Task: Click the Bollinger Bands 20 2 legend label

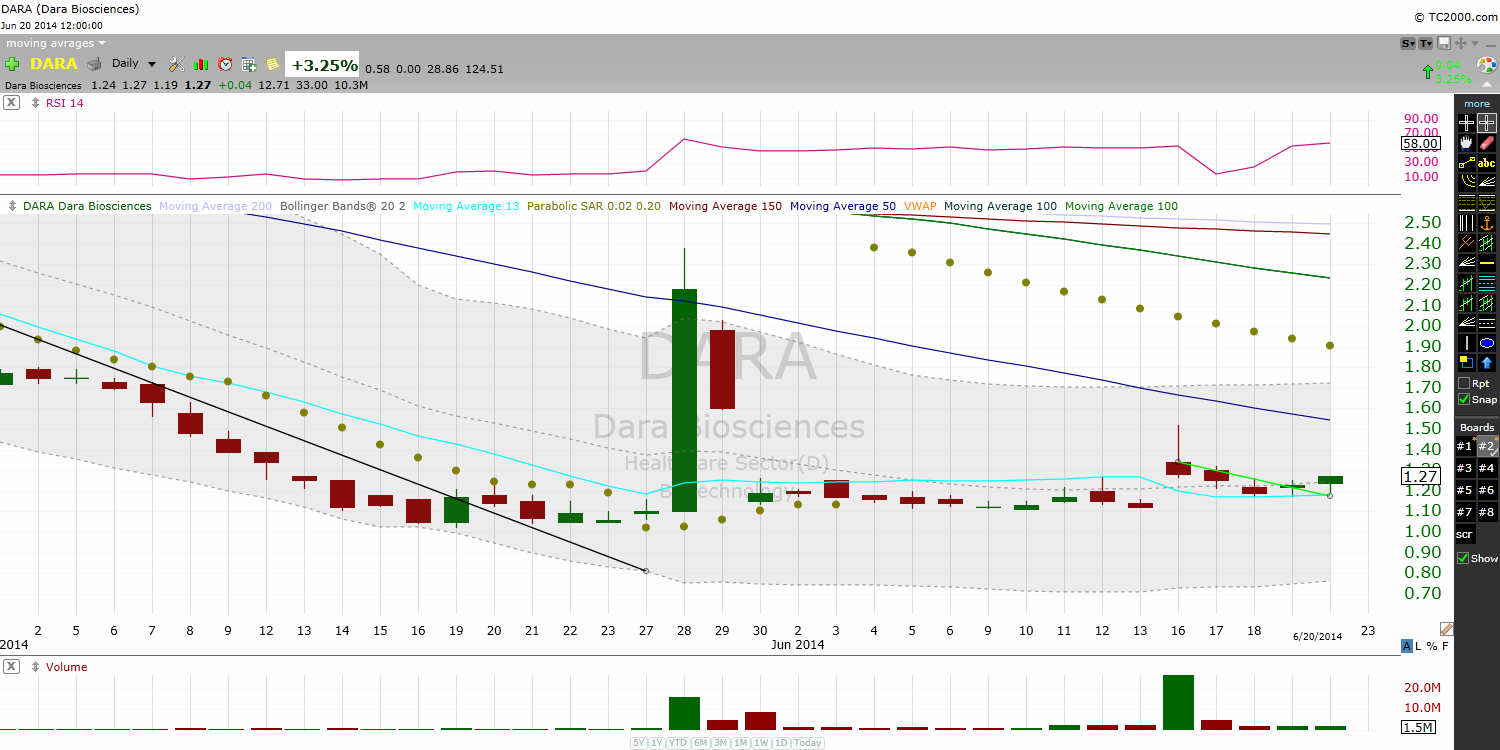Action: click(x=342, y=206)
